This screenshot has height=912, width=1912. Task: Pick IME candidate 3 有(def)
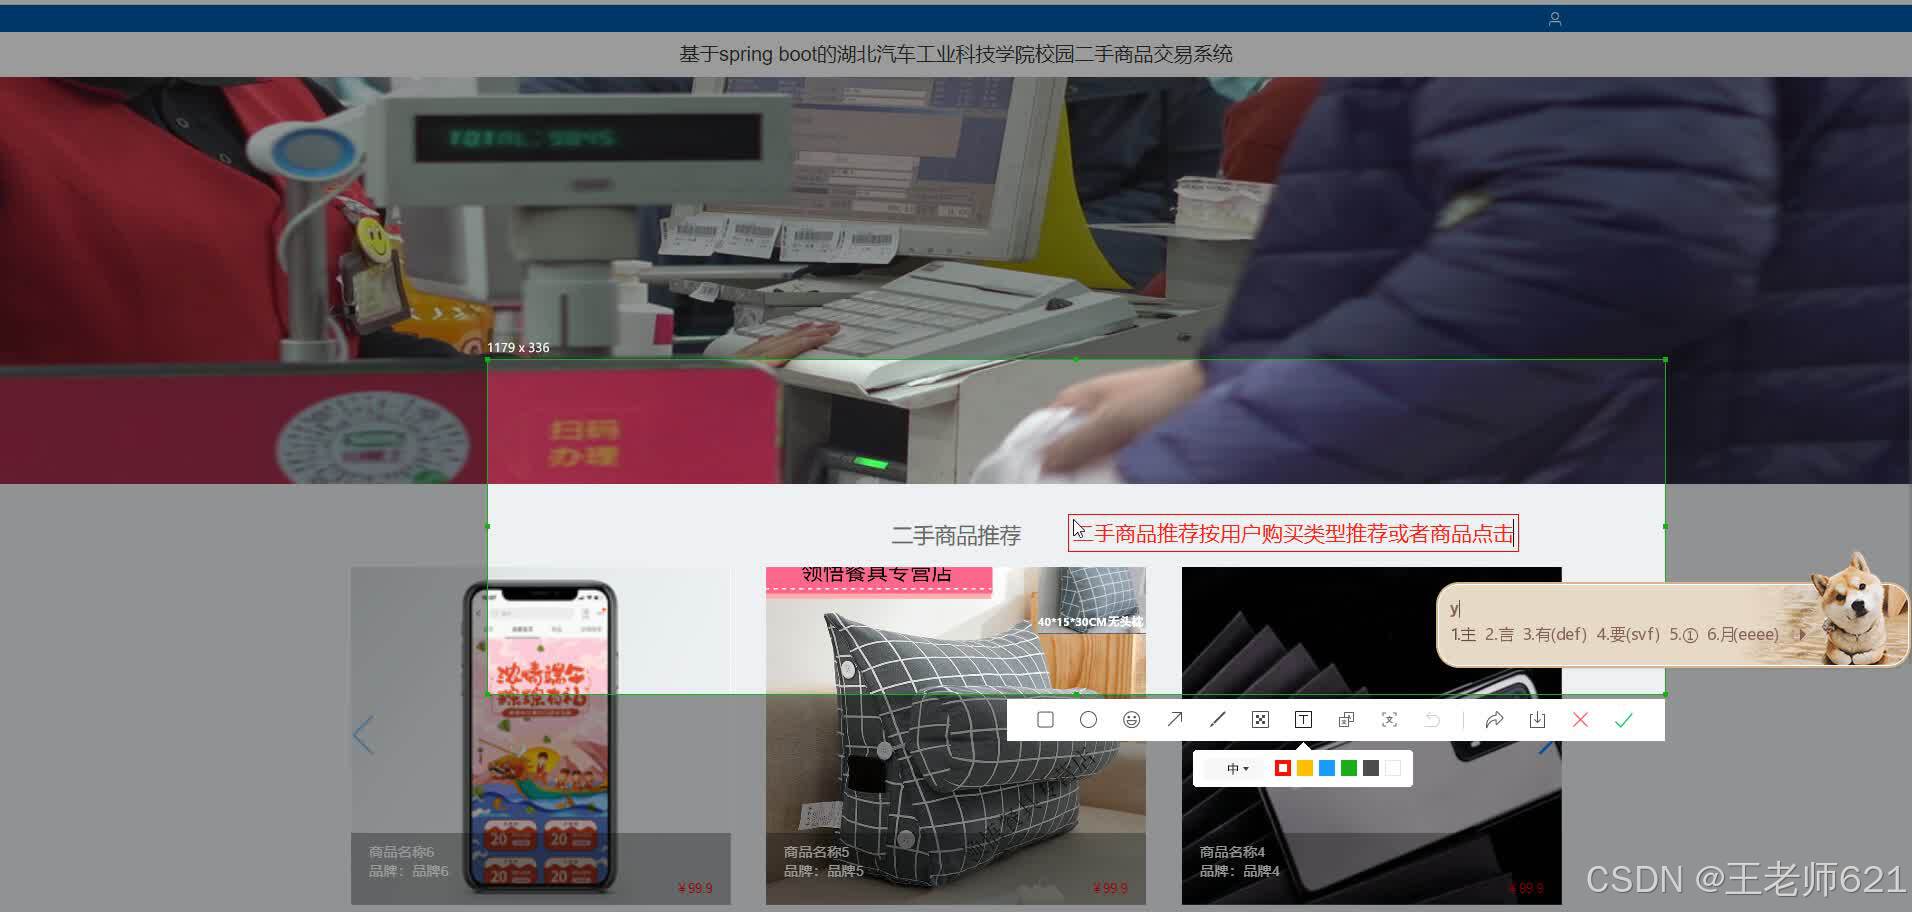click(1555, 634)
